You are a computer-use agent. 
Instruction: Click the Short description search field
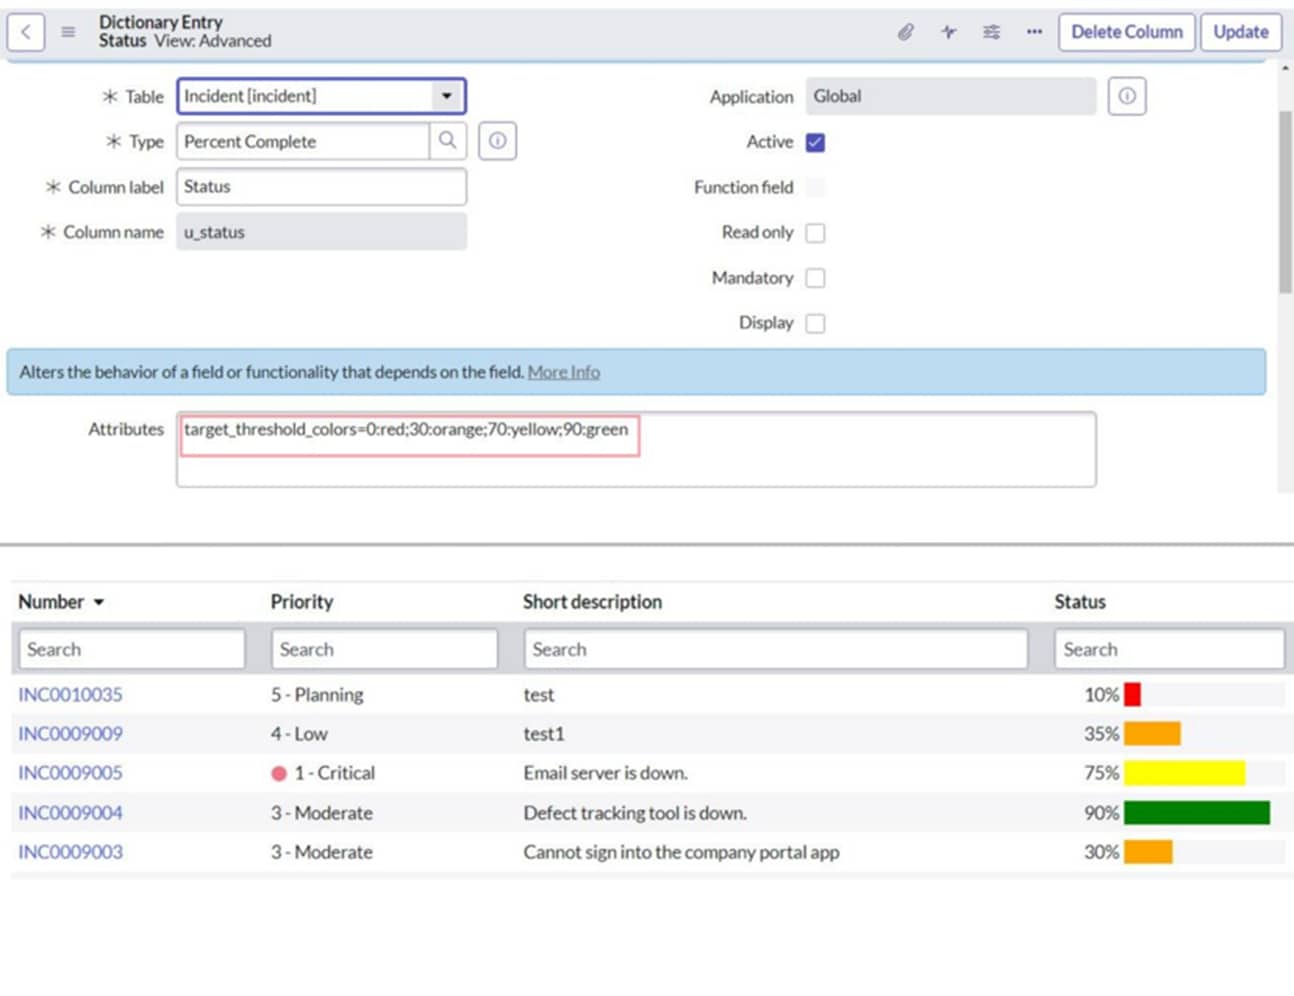[776, 648]
